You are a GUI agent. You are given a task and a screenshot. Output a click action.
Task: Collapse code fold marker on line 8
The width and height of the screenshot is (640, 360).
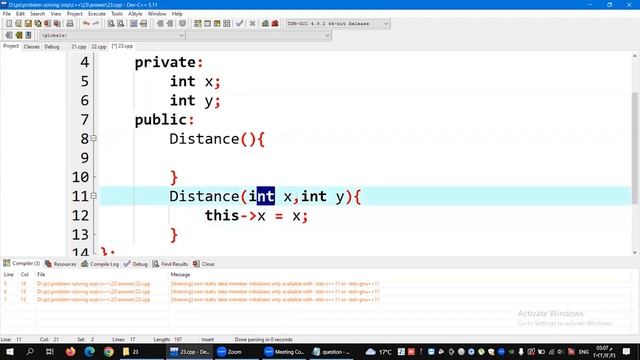pos(93,138)
